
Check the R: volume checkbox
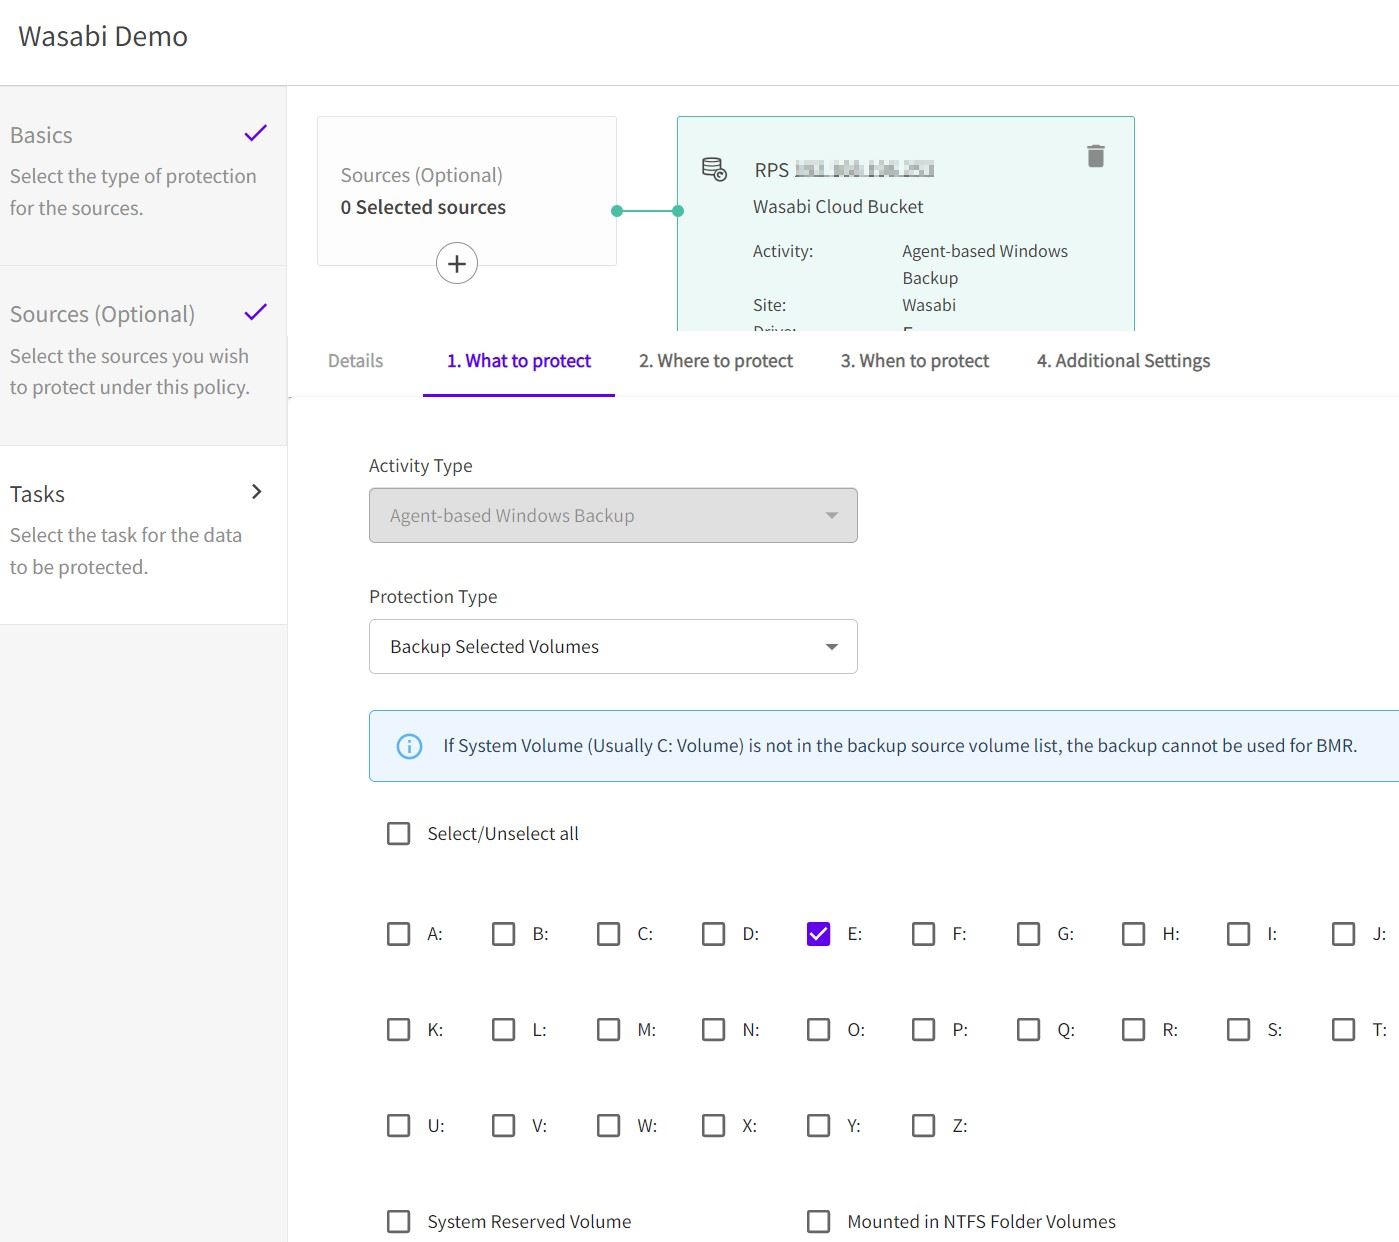1133,1030
